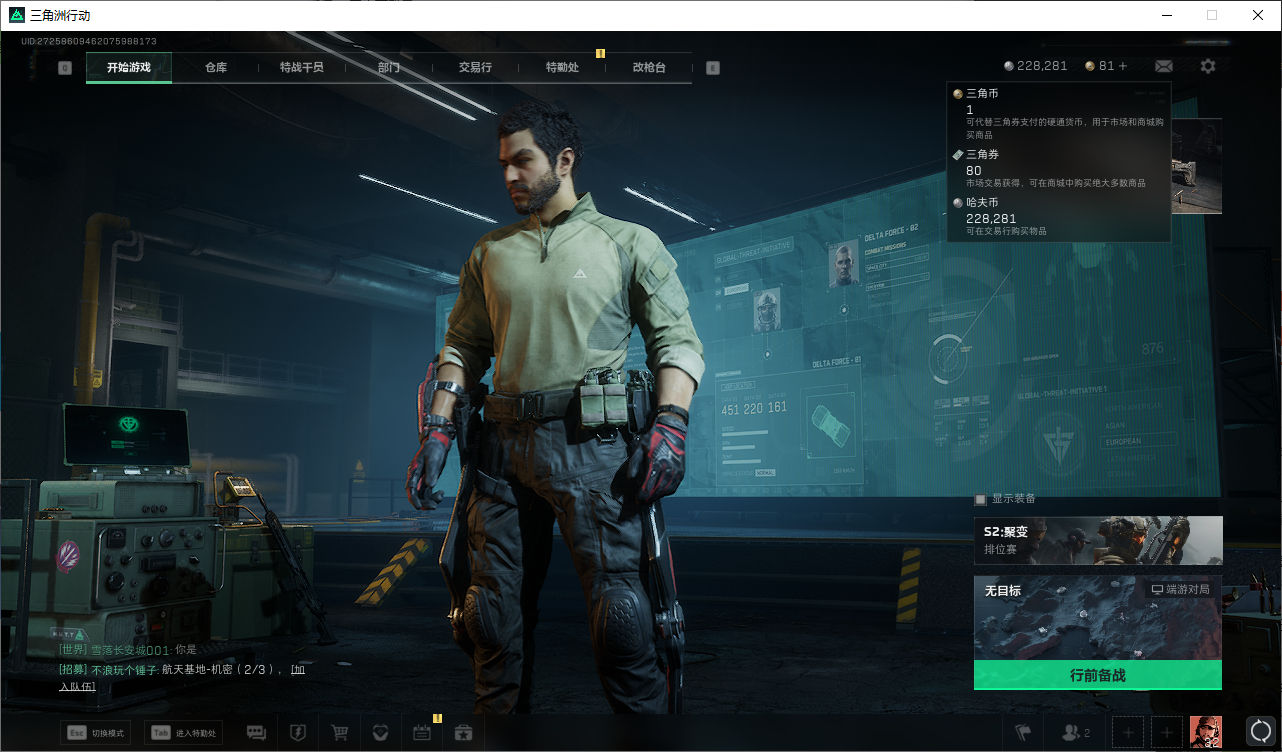This screenshot has height=752, width=1282.
Task: Open the friends icon showing 2
Action: coord(1075,733)
